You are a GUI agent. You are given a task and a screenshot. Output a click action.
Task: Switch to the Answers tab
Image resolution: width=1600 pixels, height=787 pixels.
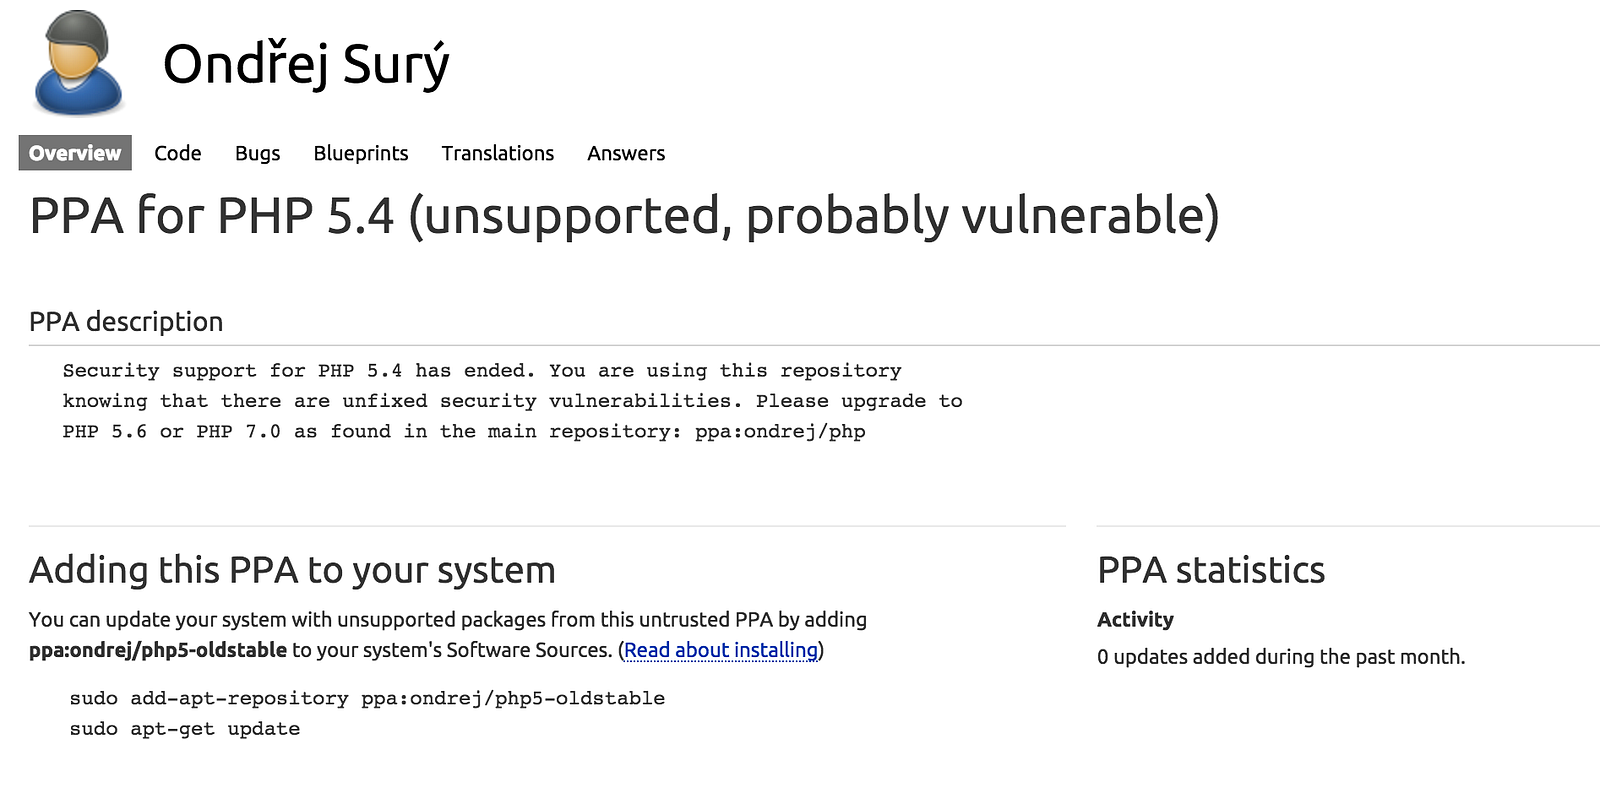(626, 153)
